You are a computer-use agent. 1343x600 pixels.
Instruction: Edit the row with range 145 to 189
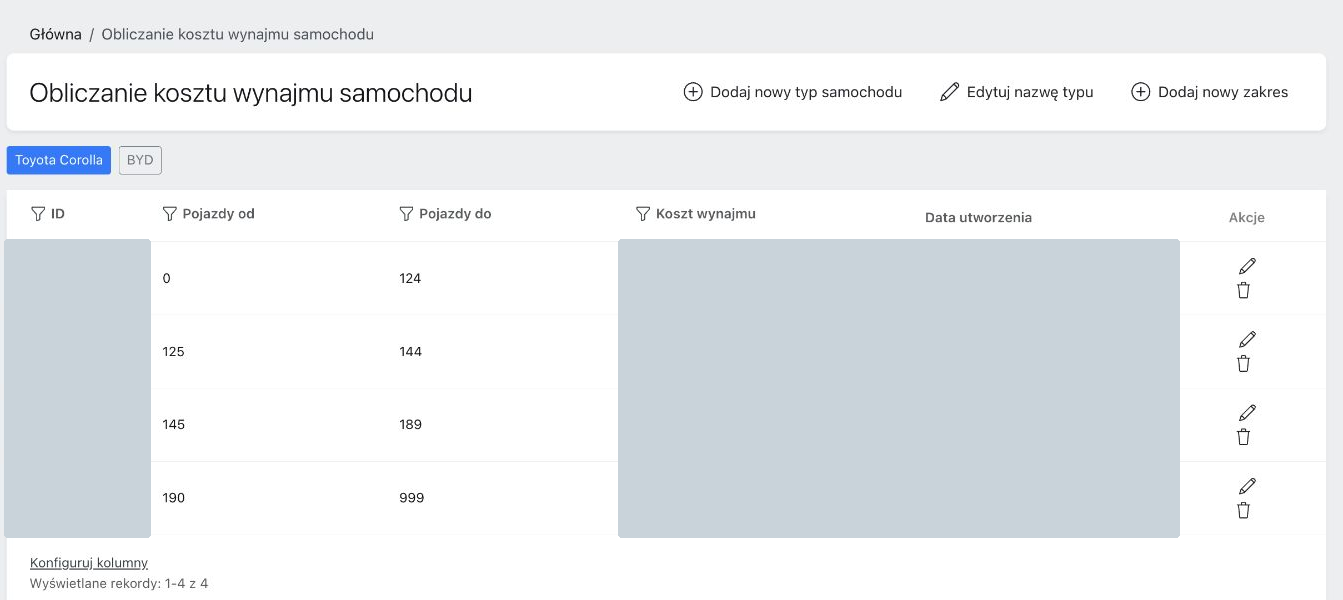tap(1247, 412)
